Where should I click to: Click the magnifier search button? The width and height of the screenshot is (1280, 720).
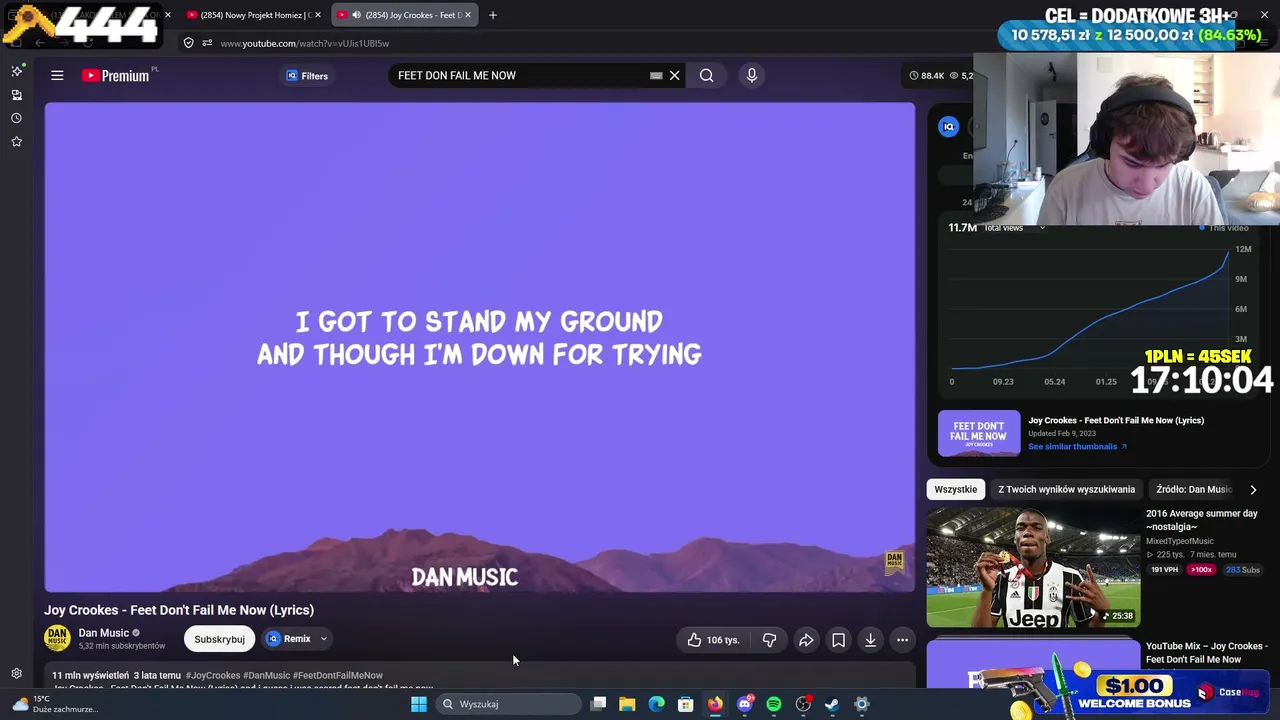click(707, 75)
